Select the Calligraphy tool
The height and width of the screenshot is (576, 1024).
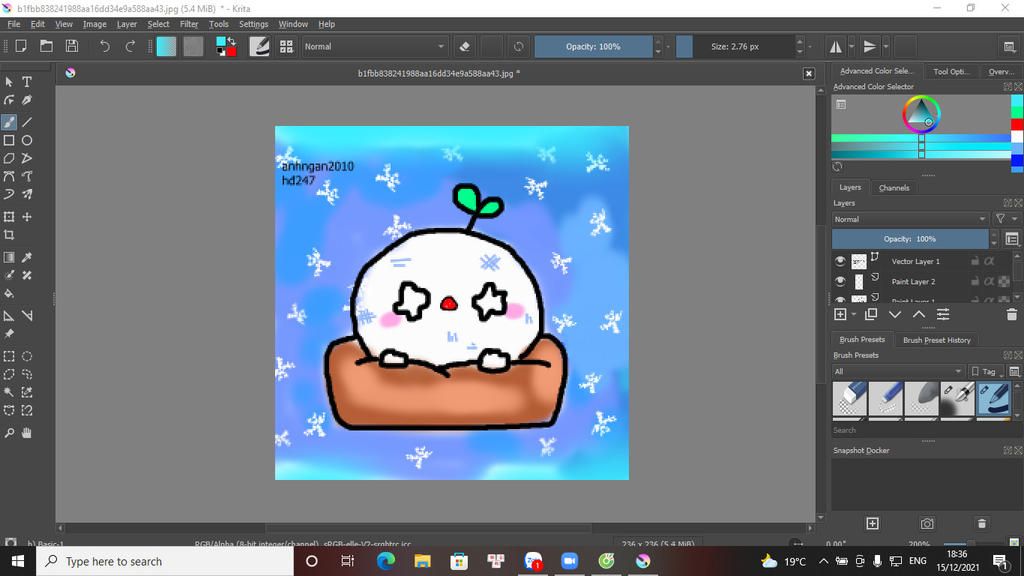coord(27,101)
